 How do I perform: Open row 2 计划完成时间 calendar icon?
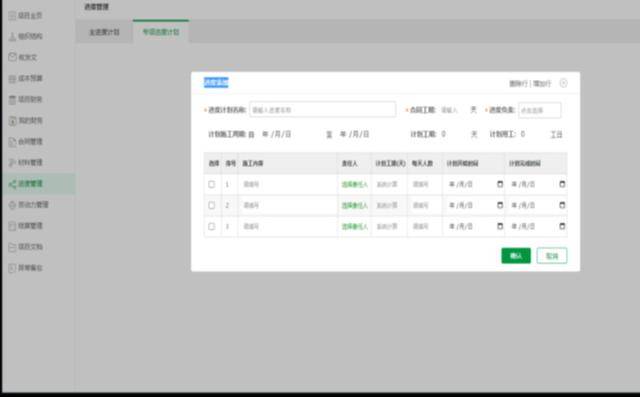562,205
